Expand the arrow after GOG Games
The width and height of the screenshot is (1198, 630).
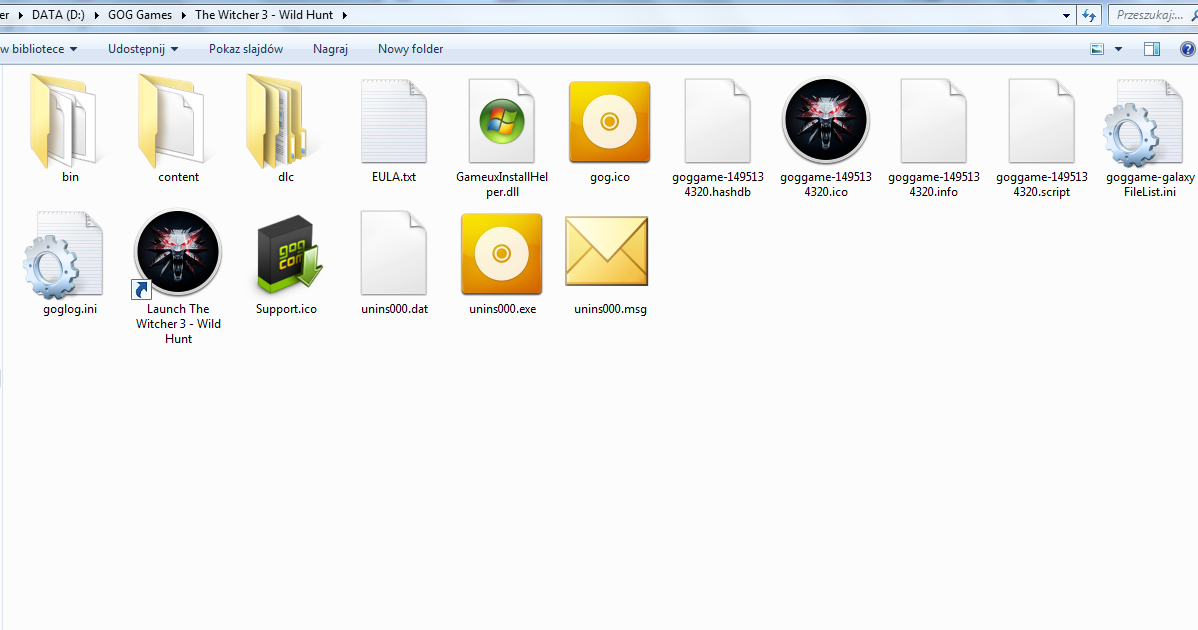pyautogui.click(x=184, y=15)
